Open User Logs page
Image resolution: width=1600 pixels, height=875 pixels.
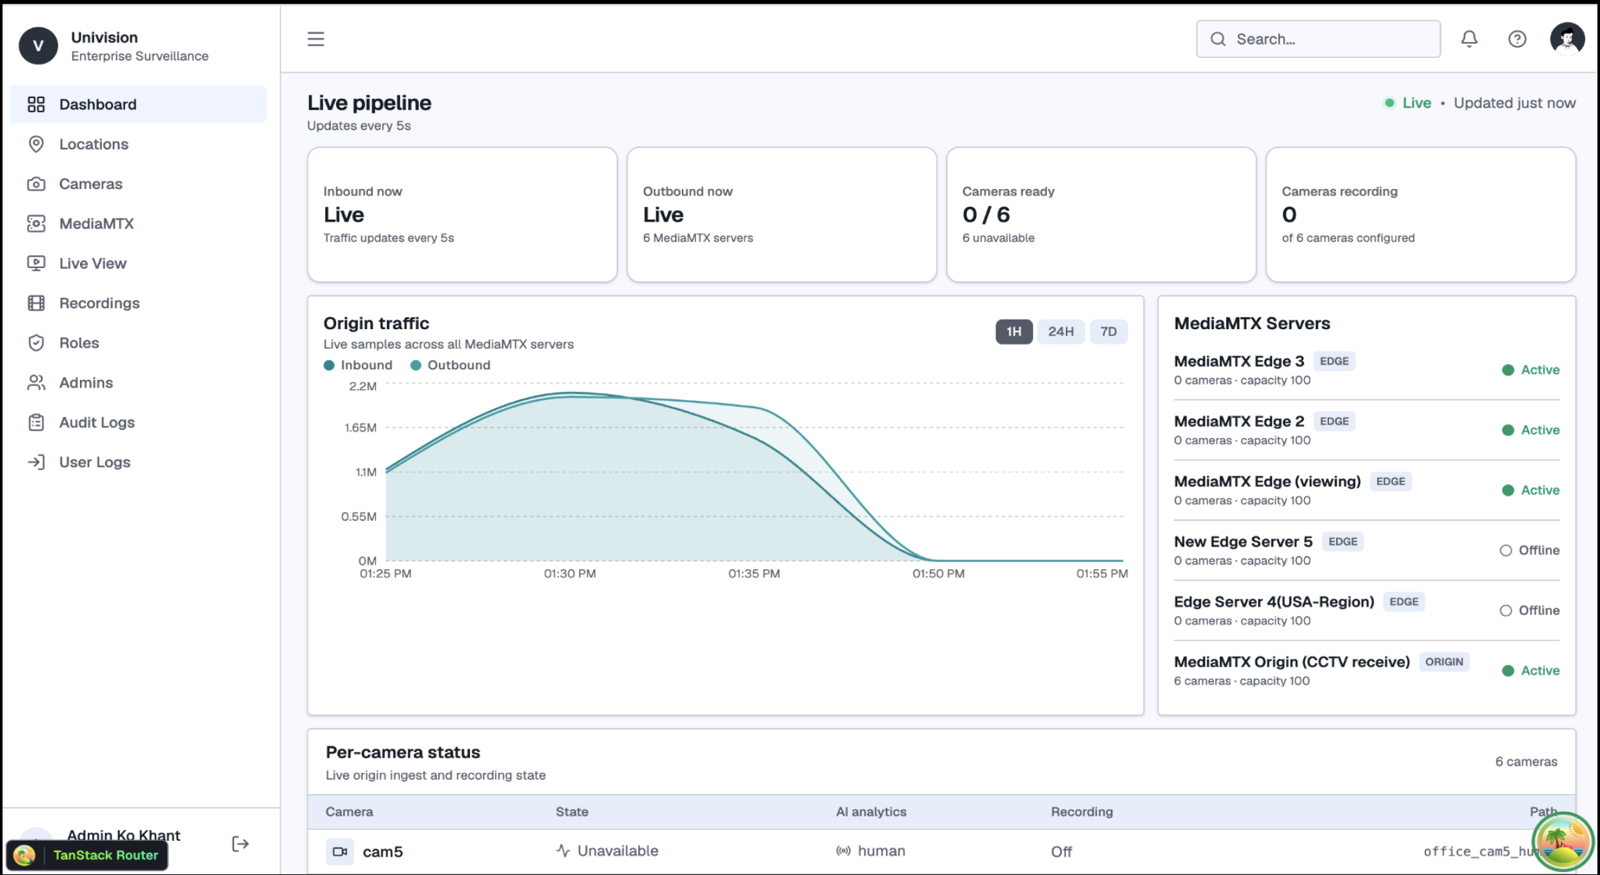tap(138, 462)
